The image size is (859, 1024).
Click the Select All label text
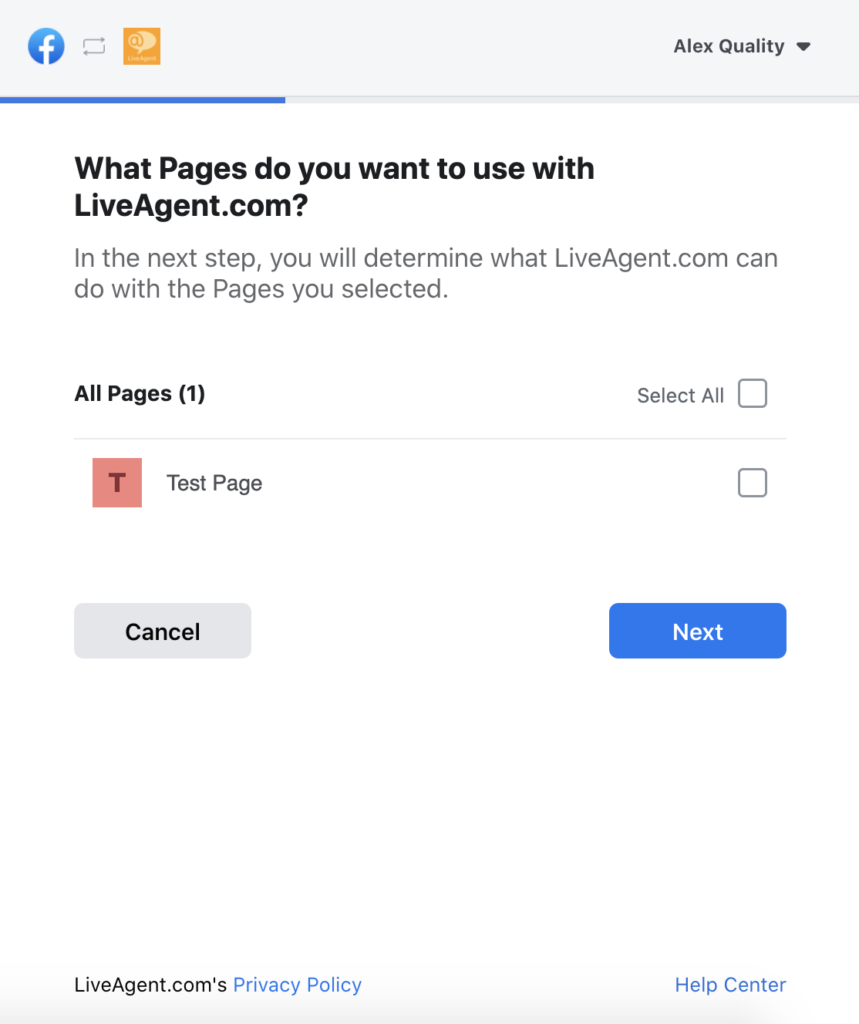tap(680, 396)
